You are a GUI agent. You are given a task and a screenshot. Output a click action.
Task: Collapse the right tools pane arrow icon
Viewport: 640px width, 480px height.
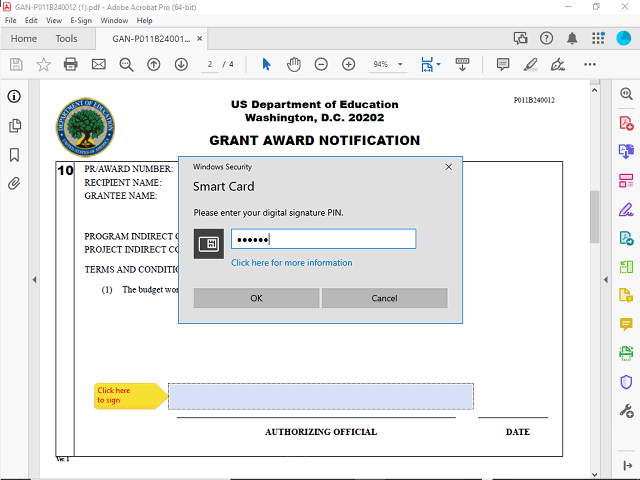coord(628,465)
